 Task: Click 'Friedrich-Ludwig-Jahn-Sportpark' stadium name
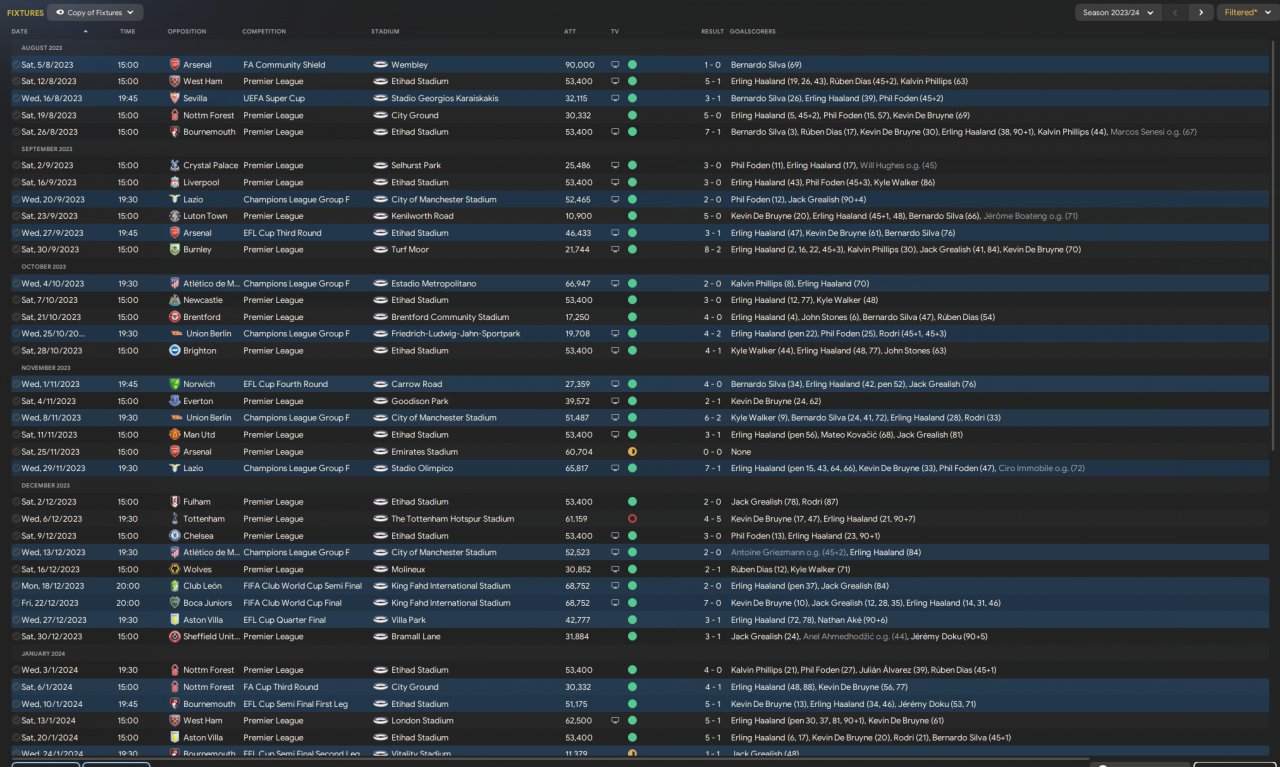(456, 334)
